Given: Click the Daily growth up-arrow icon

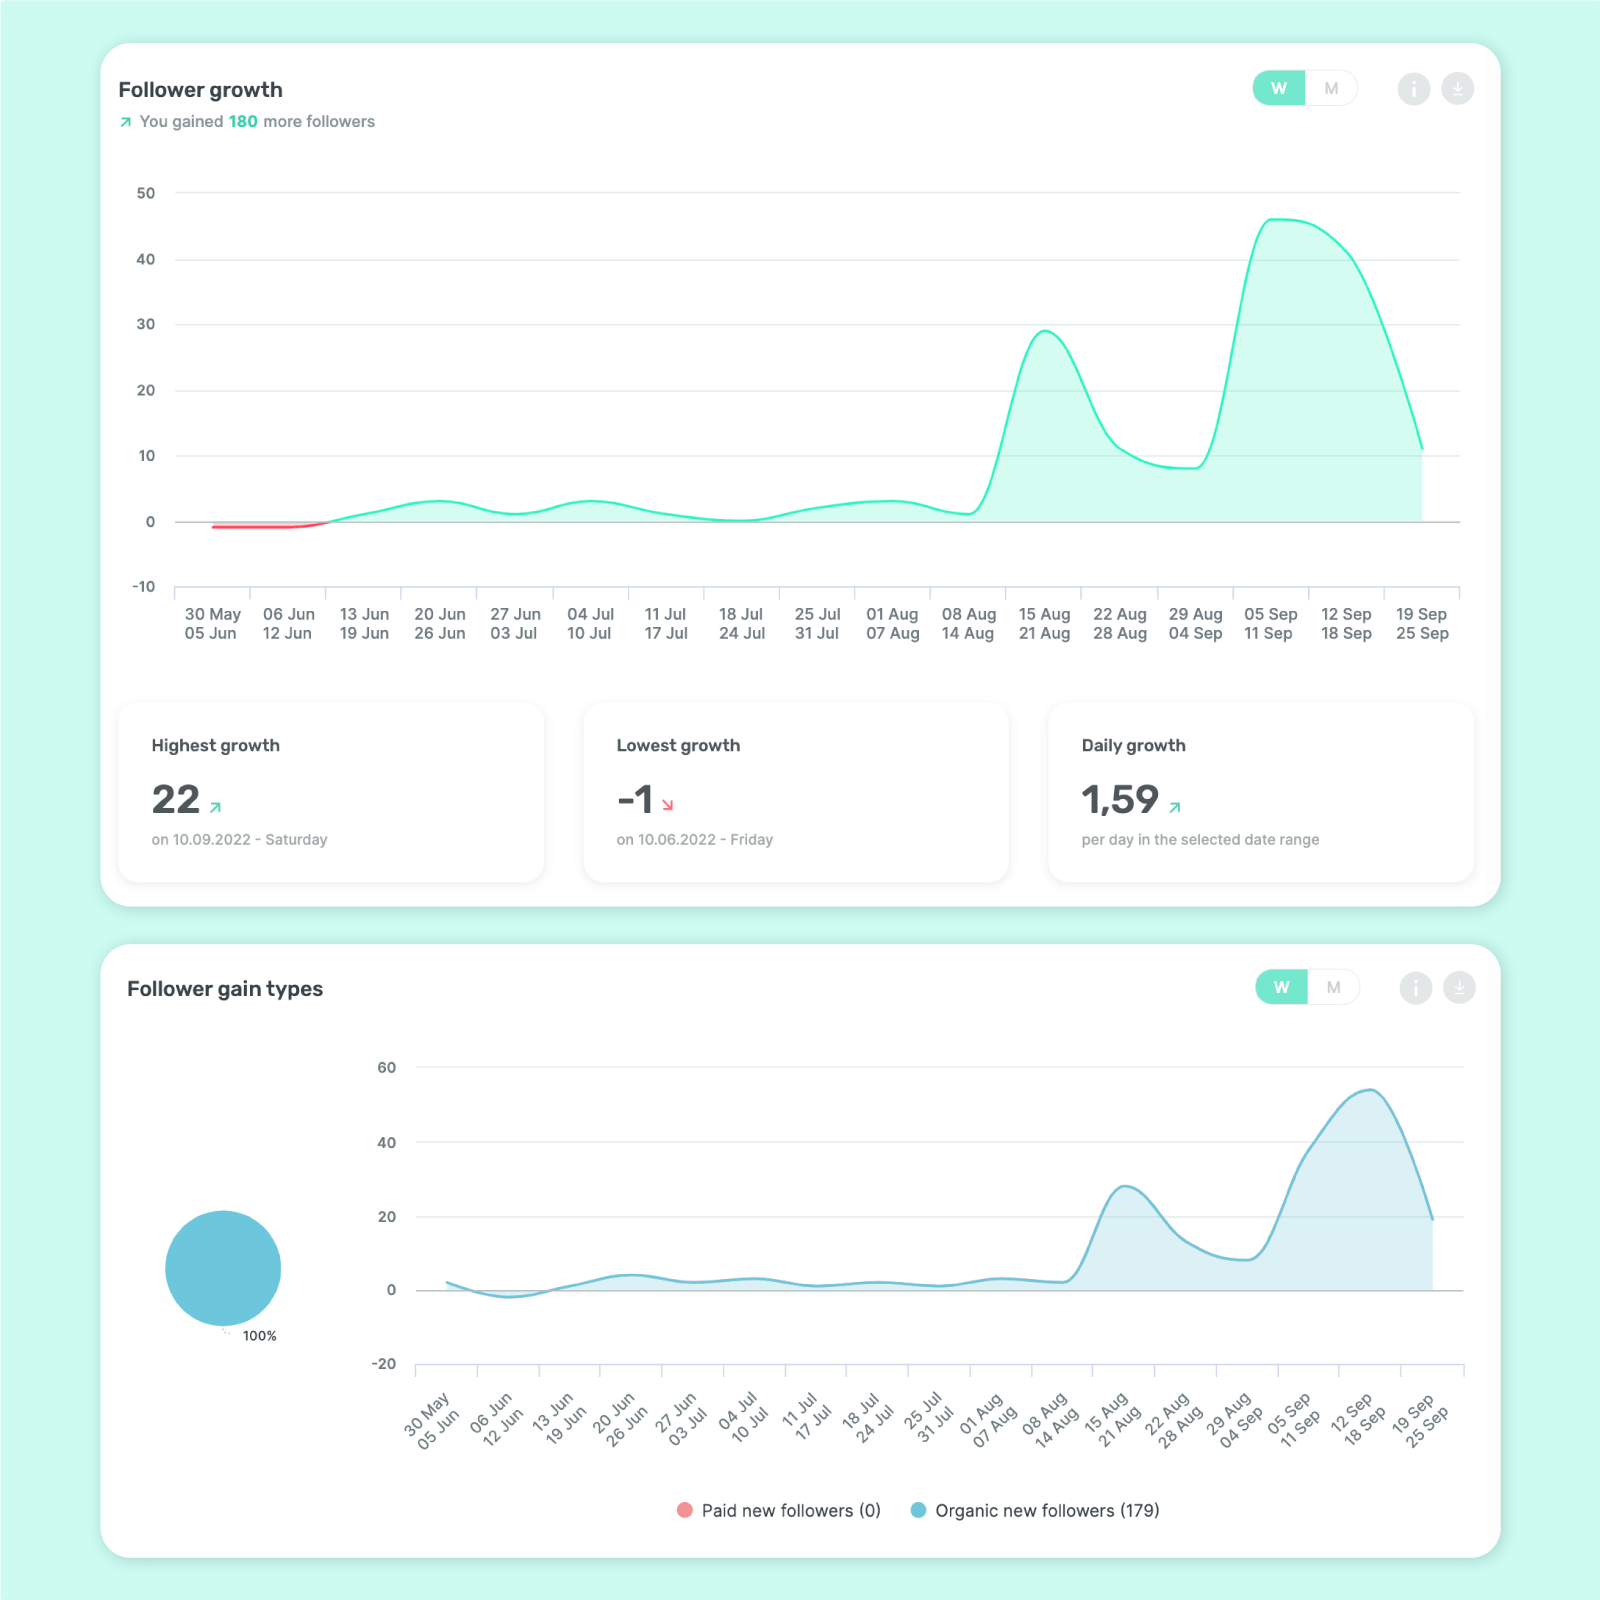Looking at the screenshot, I should 1175,807.
